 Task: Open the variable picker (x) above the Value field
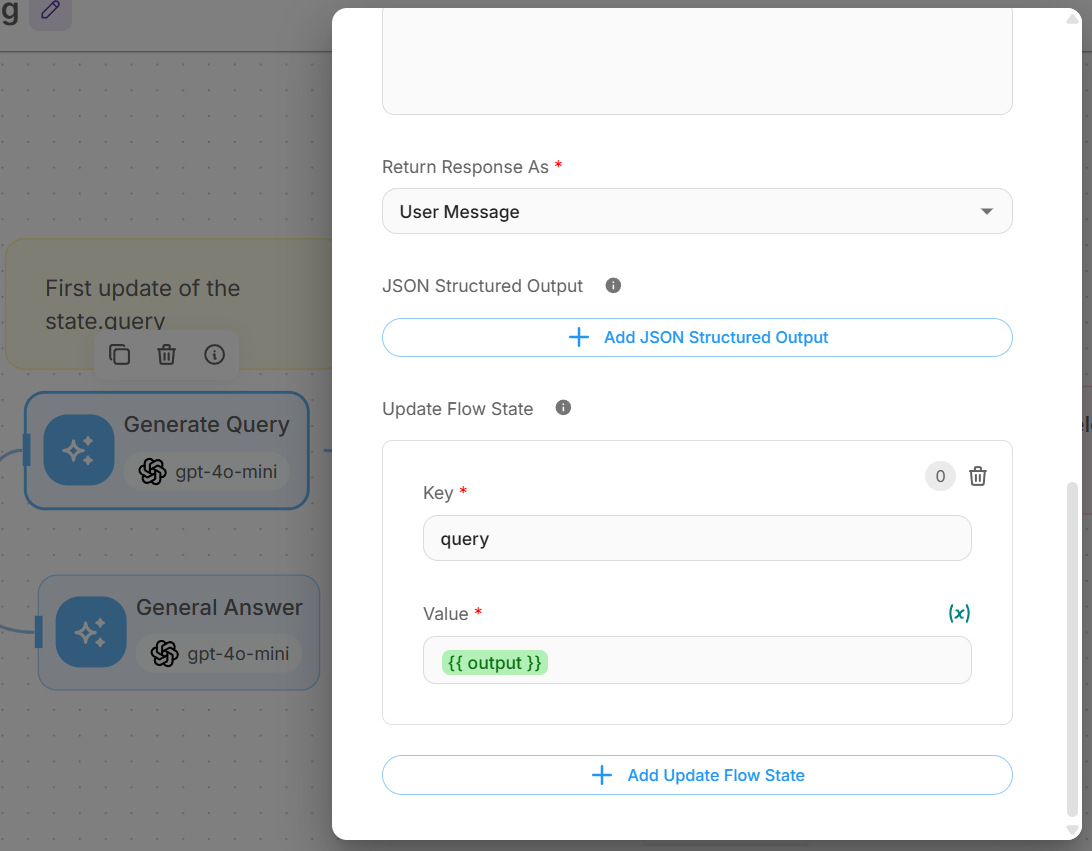pos(959,613)
